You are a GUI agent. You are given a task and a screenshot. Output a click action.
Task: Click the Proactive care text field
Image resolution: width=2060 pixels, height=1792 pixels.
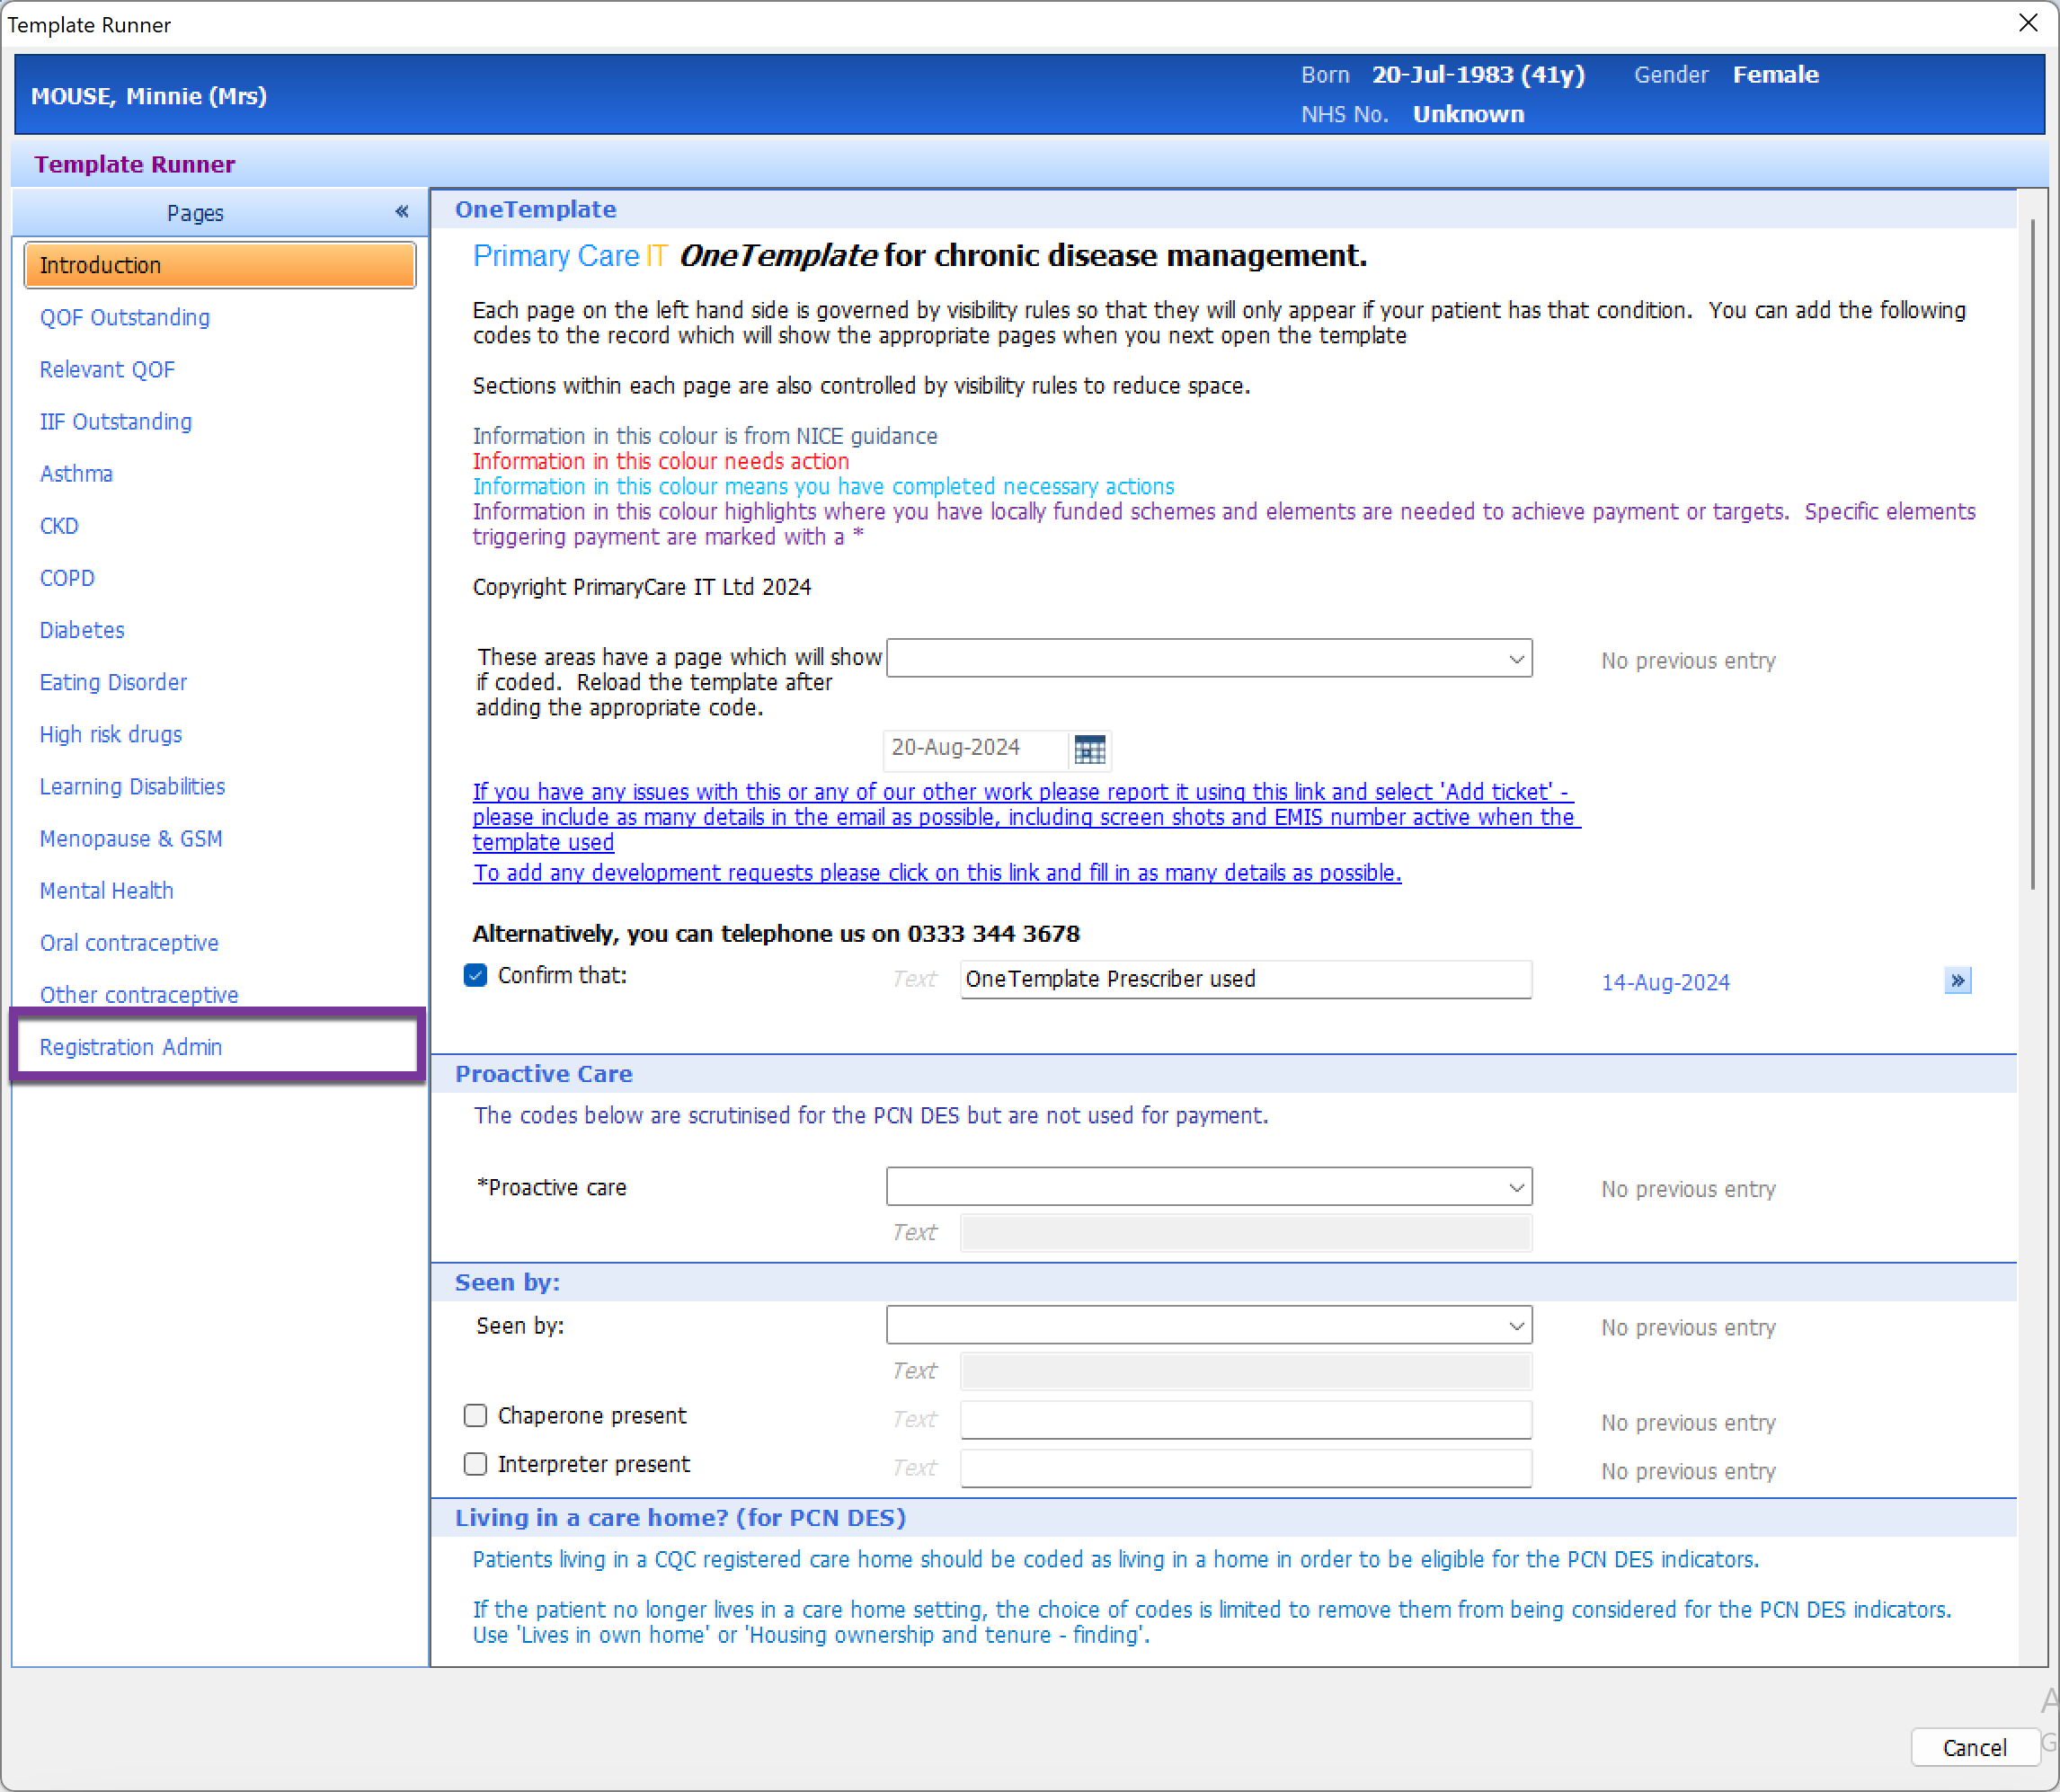(1246, 1233)
